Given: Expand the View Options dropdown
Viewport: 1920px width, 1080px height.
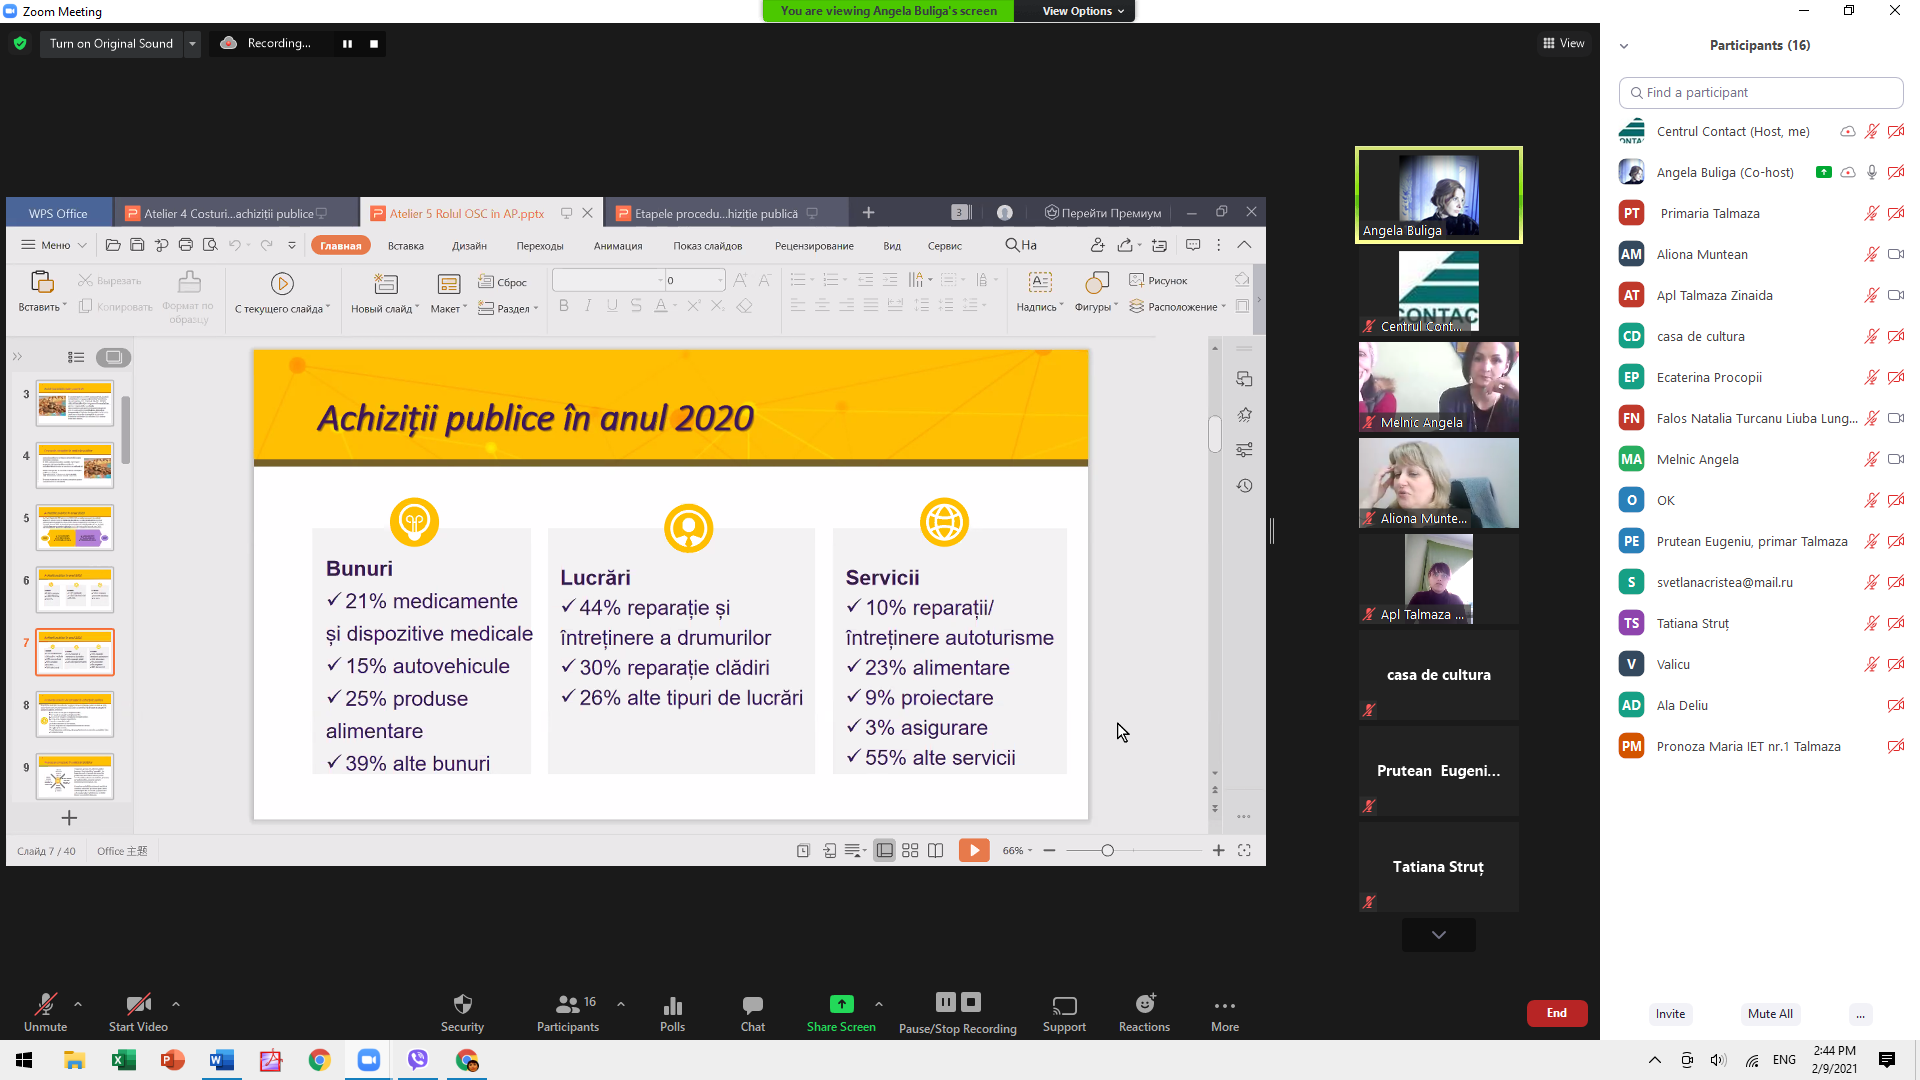Looking at the screenshot, I should pos(1083,11).
